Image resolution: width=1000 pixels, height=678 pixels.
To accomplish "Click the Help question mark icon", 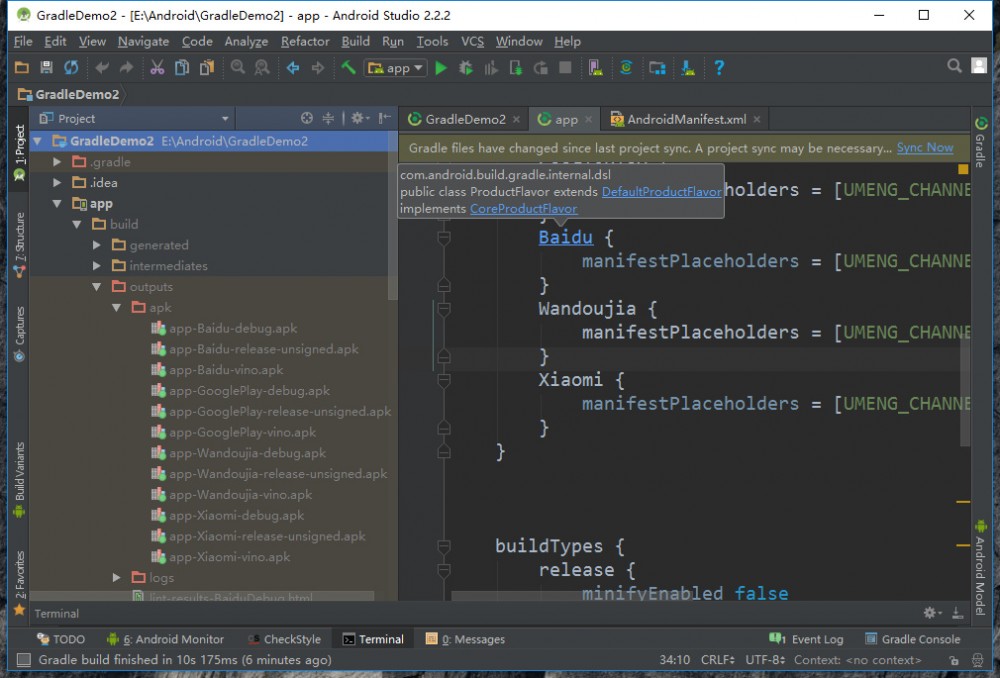I will 718,68.
